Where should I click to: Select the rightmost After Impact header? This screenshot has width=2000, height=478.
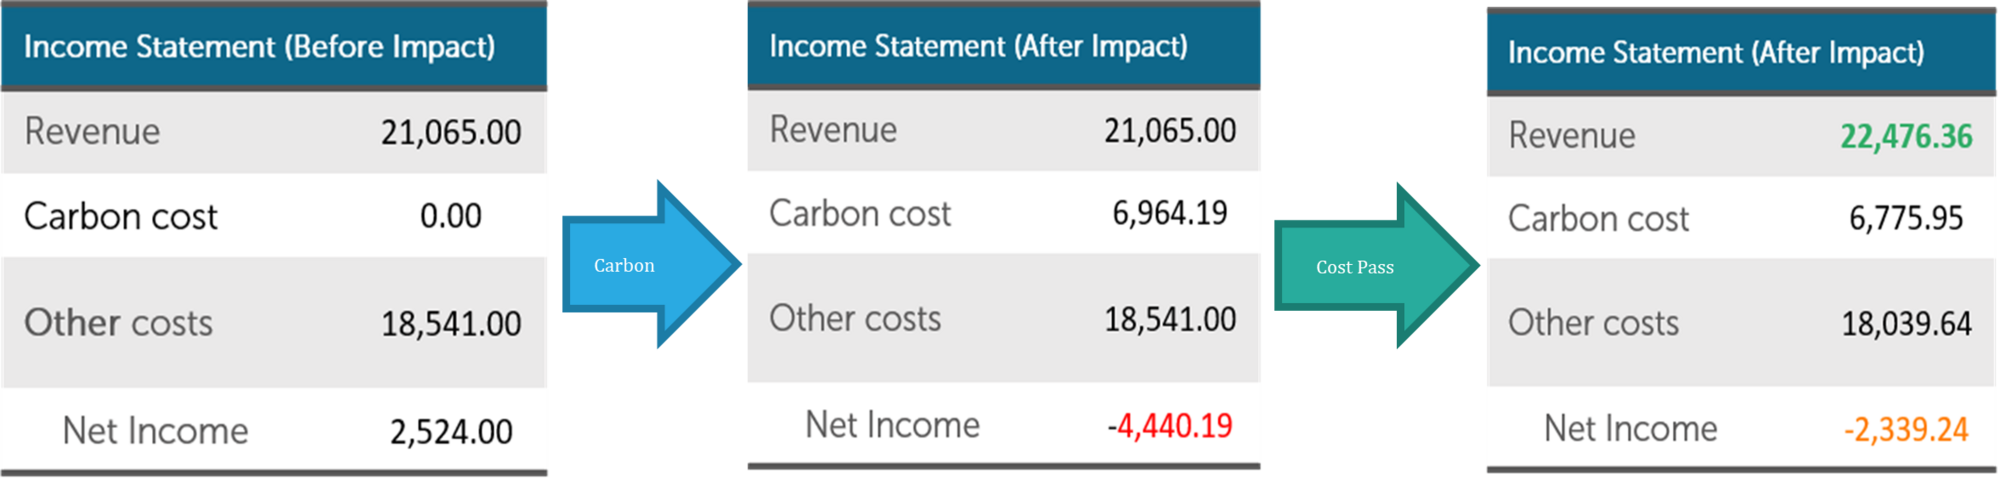[x=1741, y=52]
